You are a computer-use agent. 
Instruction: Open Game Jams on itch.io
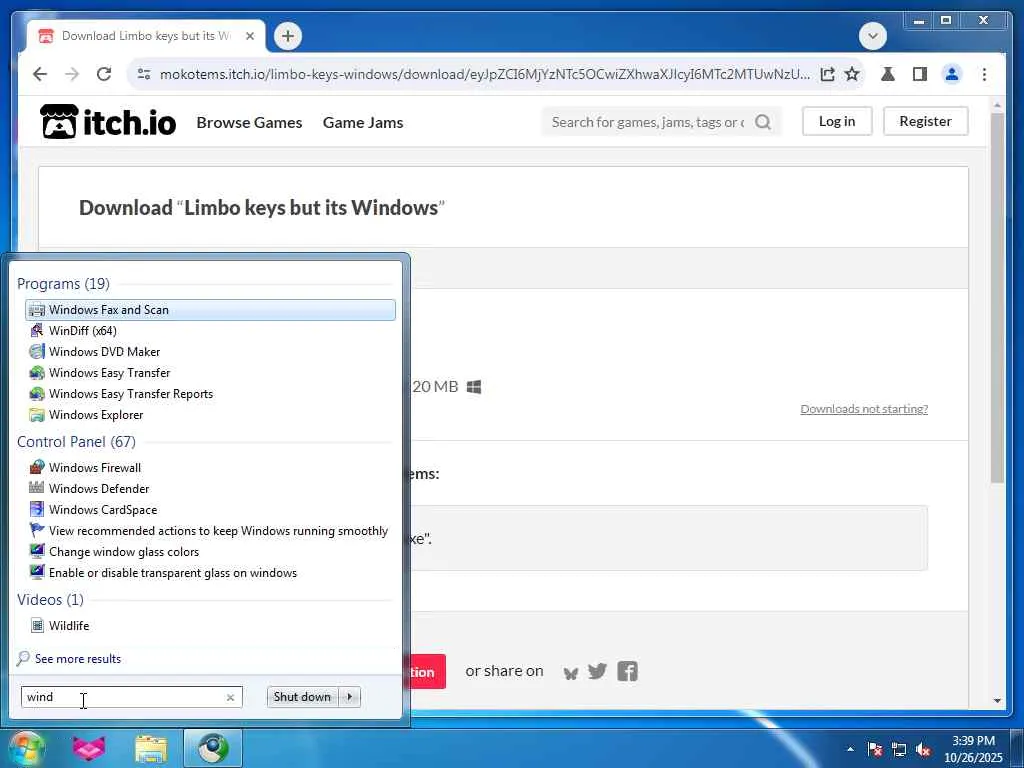(363, 122)
